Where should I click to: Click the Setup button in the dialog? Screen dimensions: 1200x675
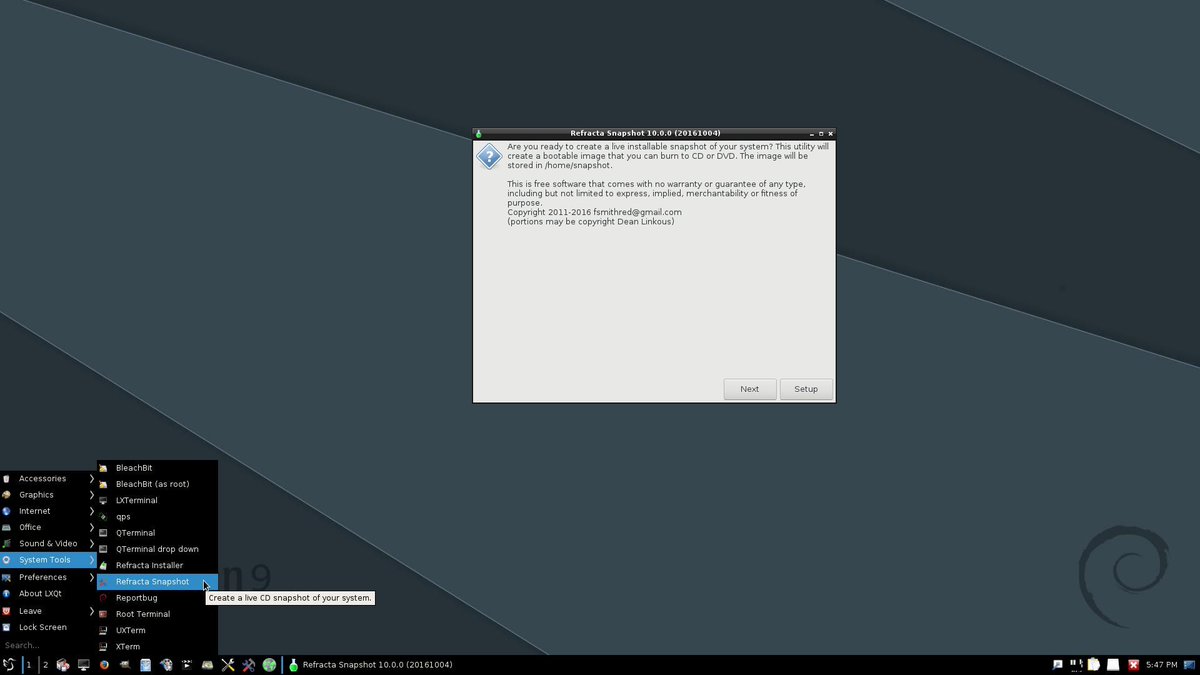806,389
